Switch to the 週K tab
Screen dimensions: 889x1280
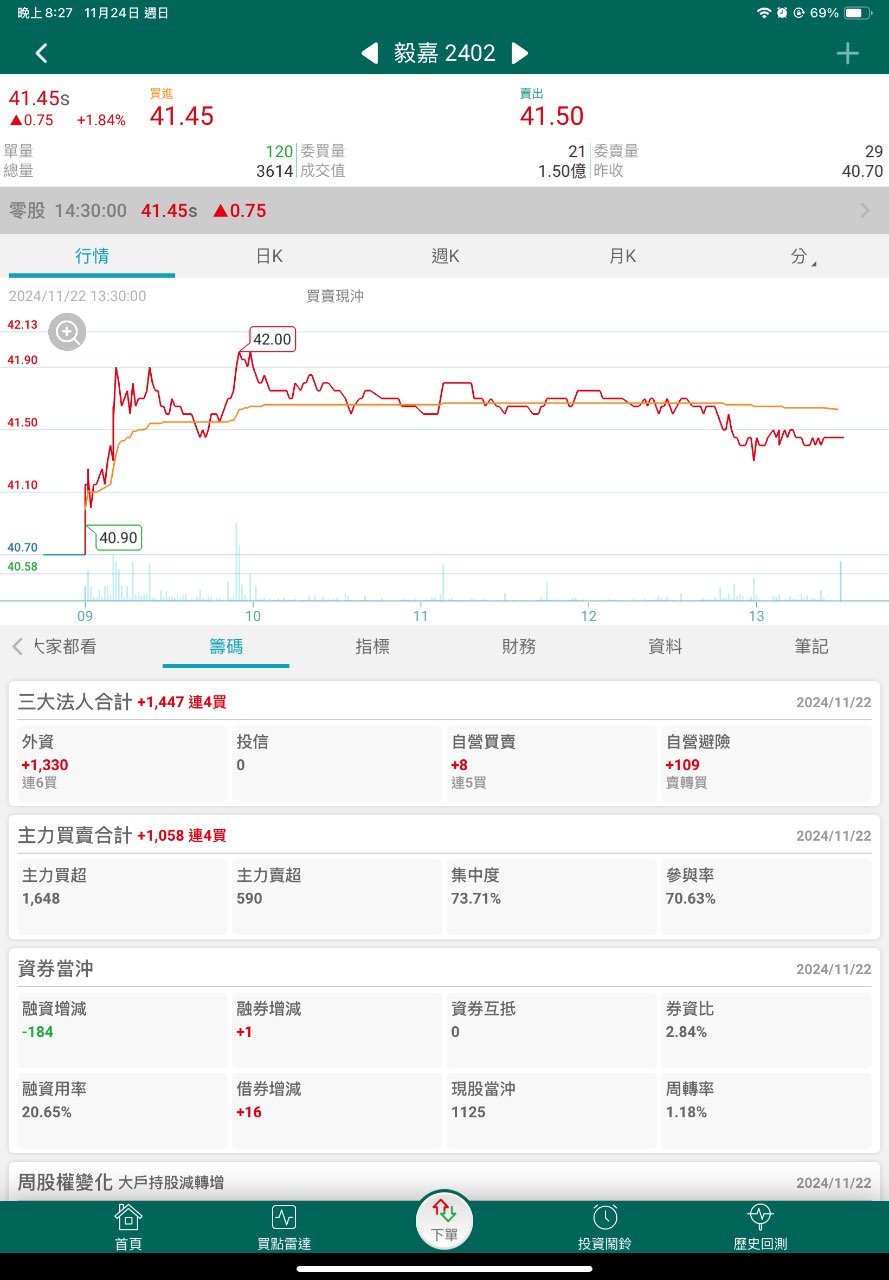pyautogui.click(x=445, y=256)
